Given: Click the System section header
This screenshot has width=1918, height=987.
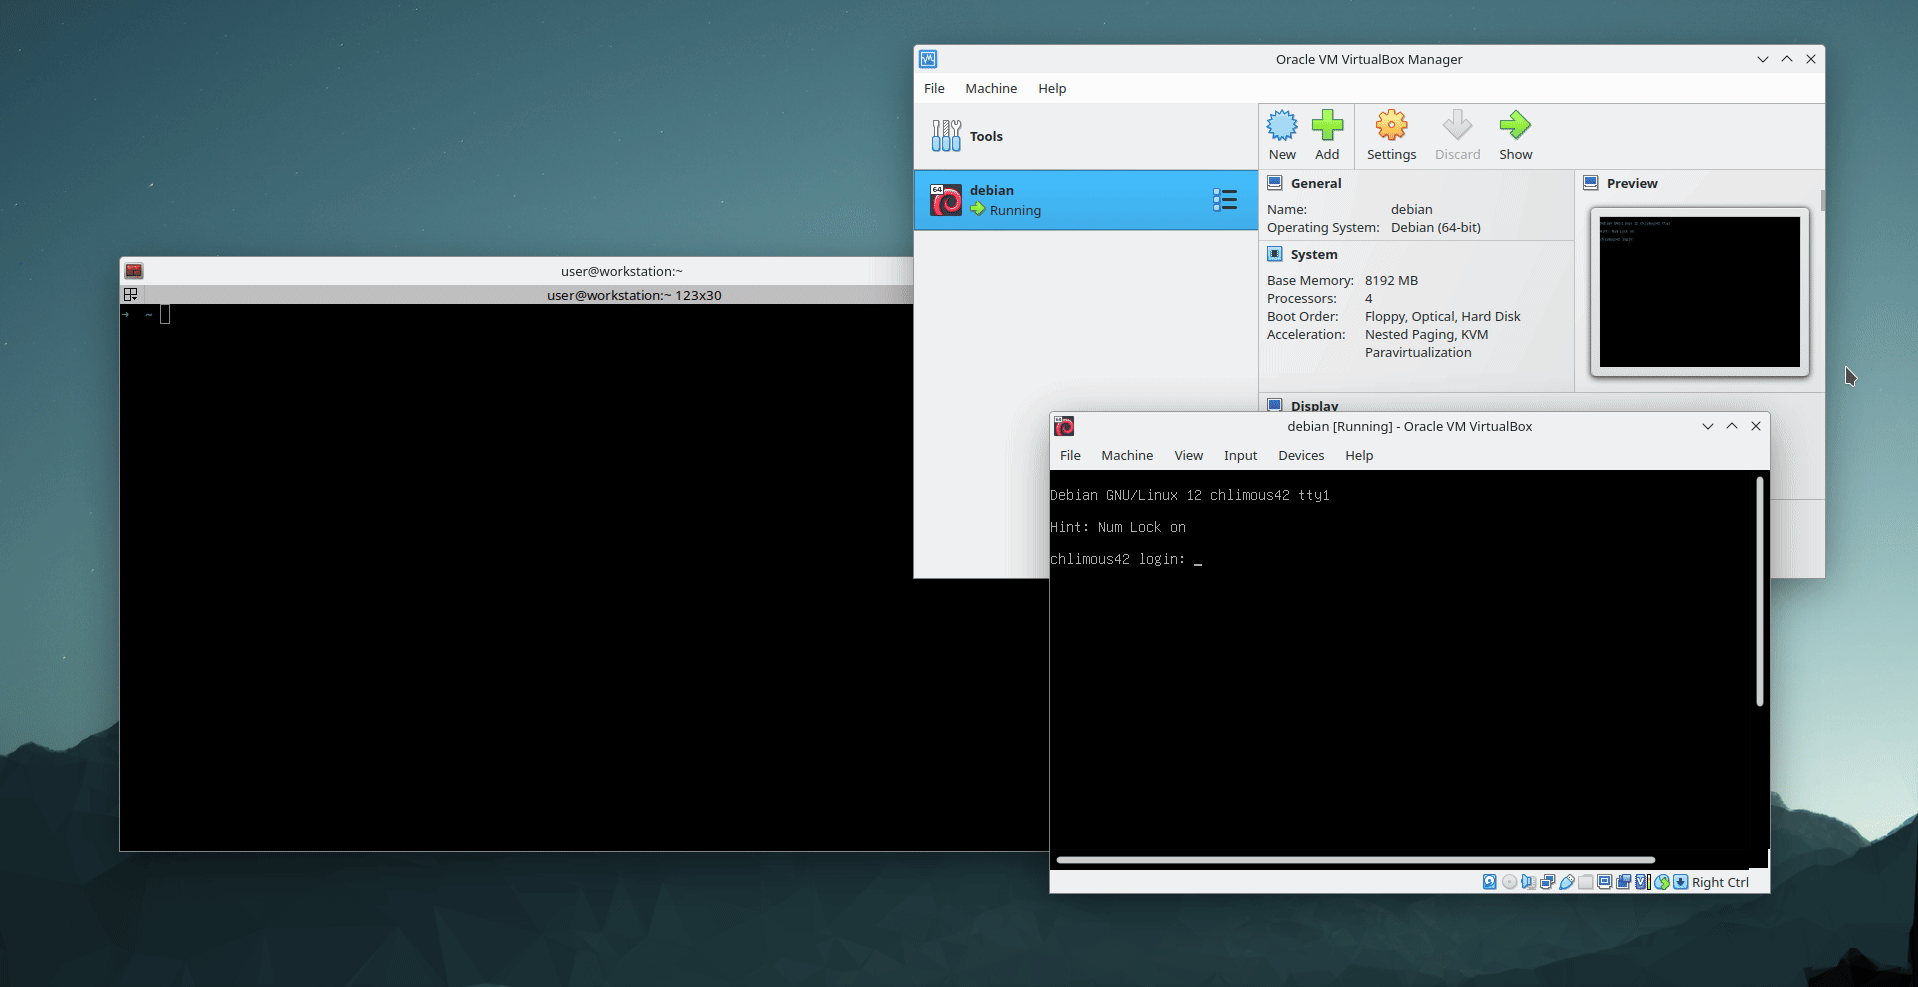Looking at the screenshot, I should (x=1314, y=254).
